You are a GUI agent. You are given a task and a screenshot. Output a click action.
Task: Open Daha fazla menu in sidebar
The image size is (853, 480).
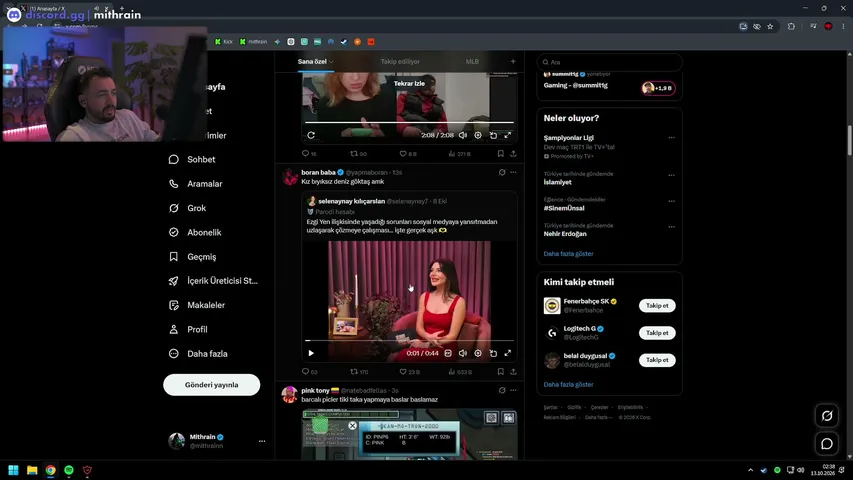[x=198, y=354]
